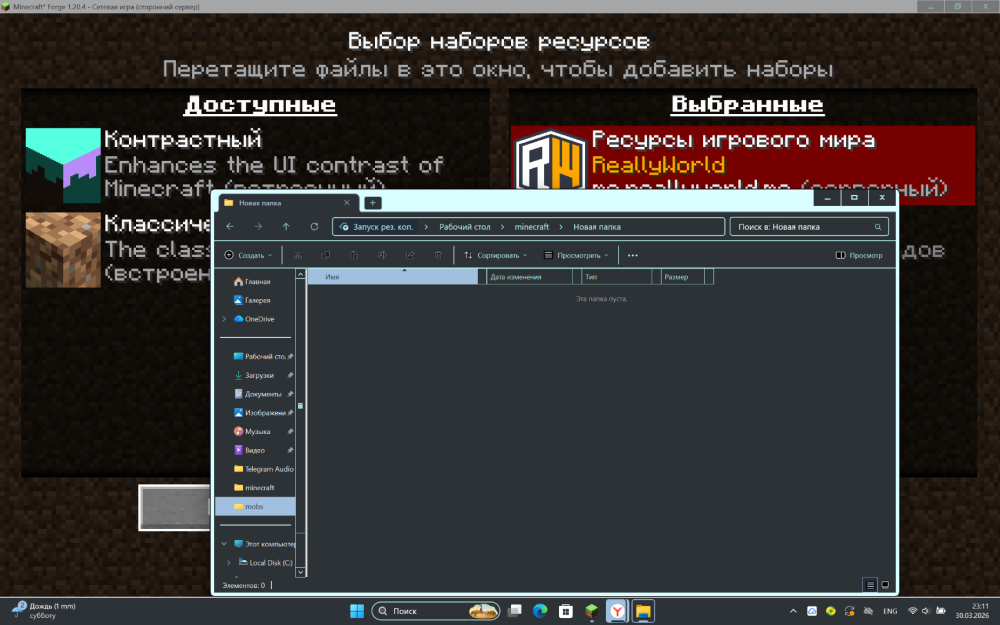Click the Классический dirt block pack icon
The width and height of the screenshot is (1000, 625).
[x=63, y=249]
